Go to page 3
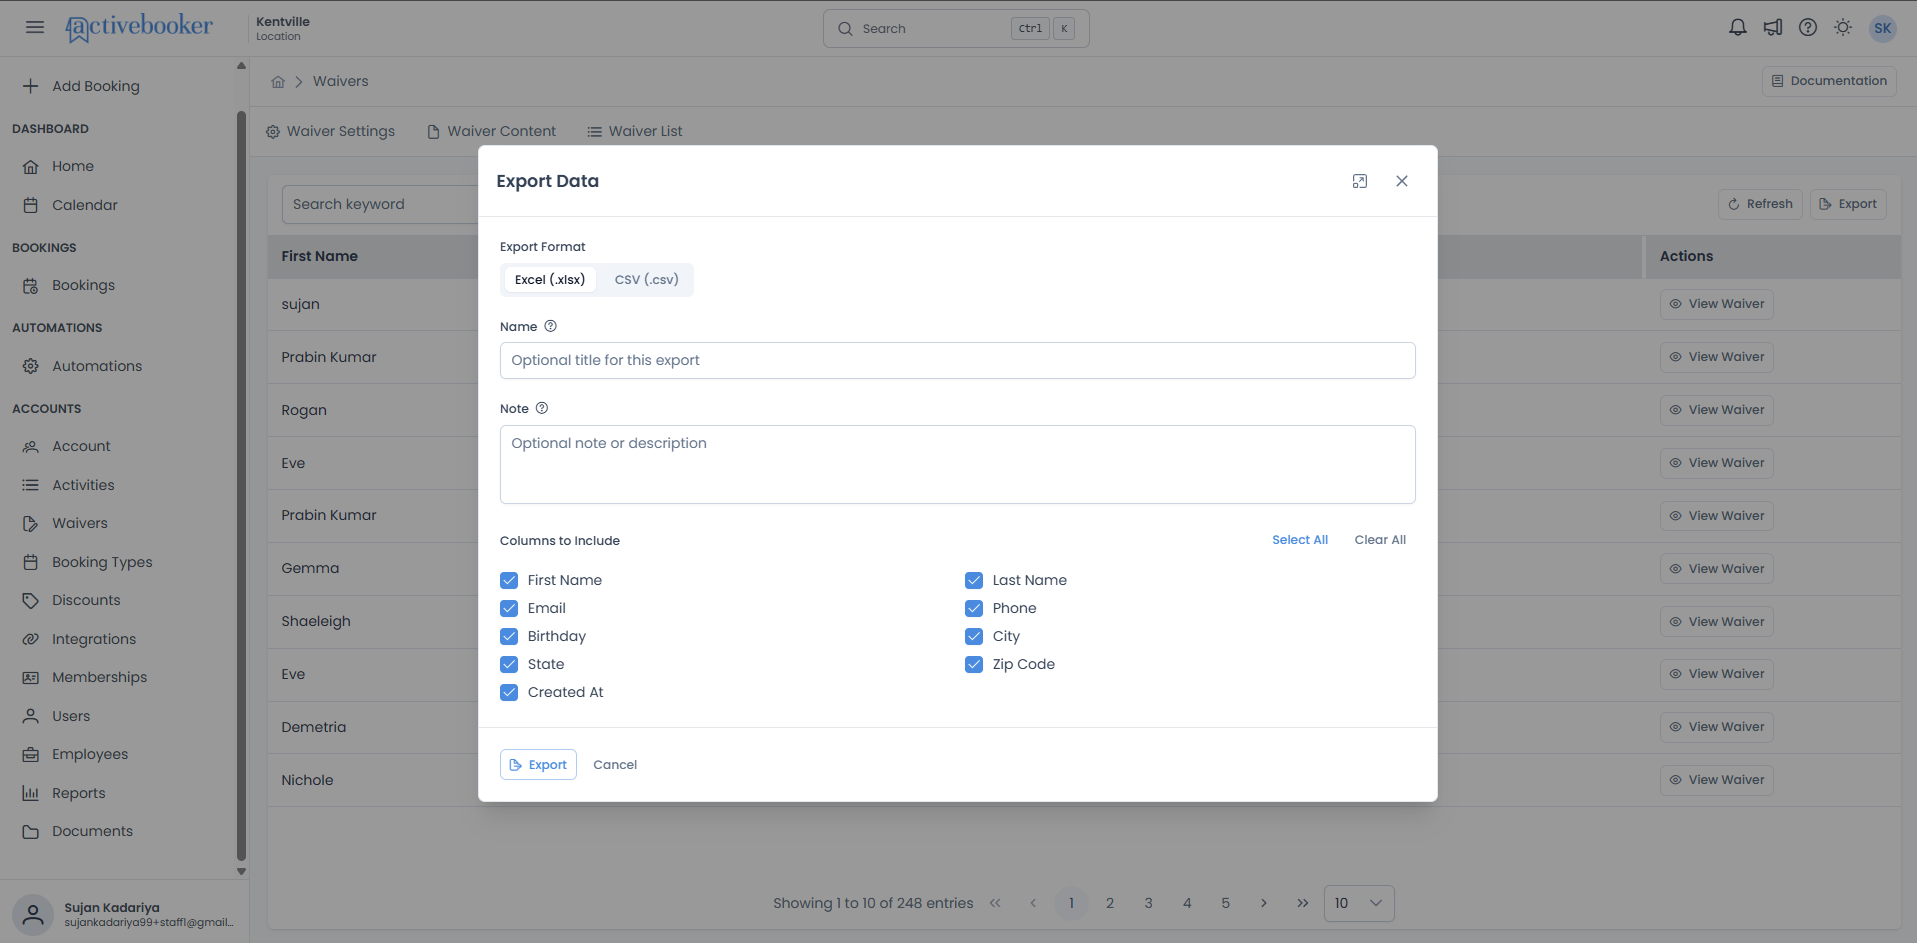The image size is (1917, 943). pos(1148,903)
